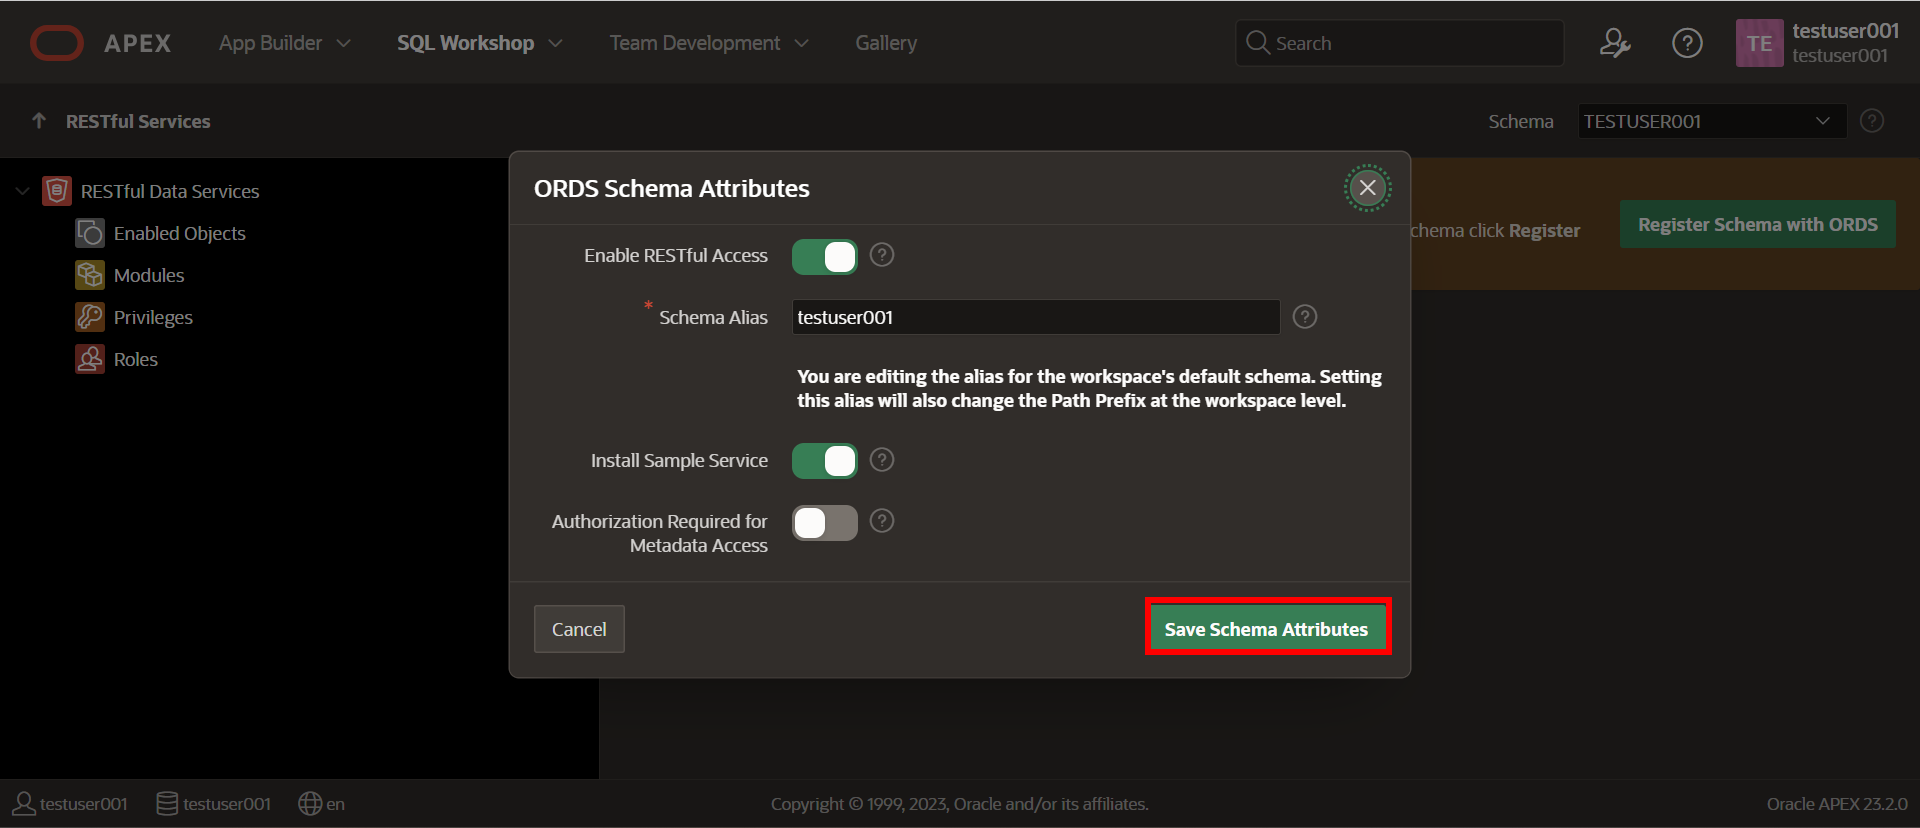
Task: Select Privileges in the tree
Action: click(153, 317)
